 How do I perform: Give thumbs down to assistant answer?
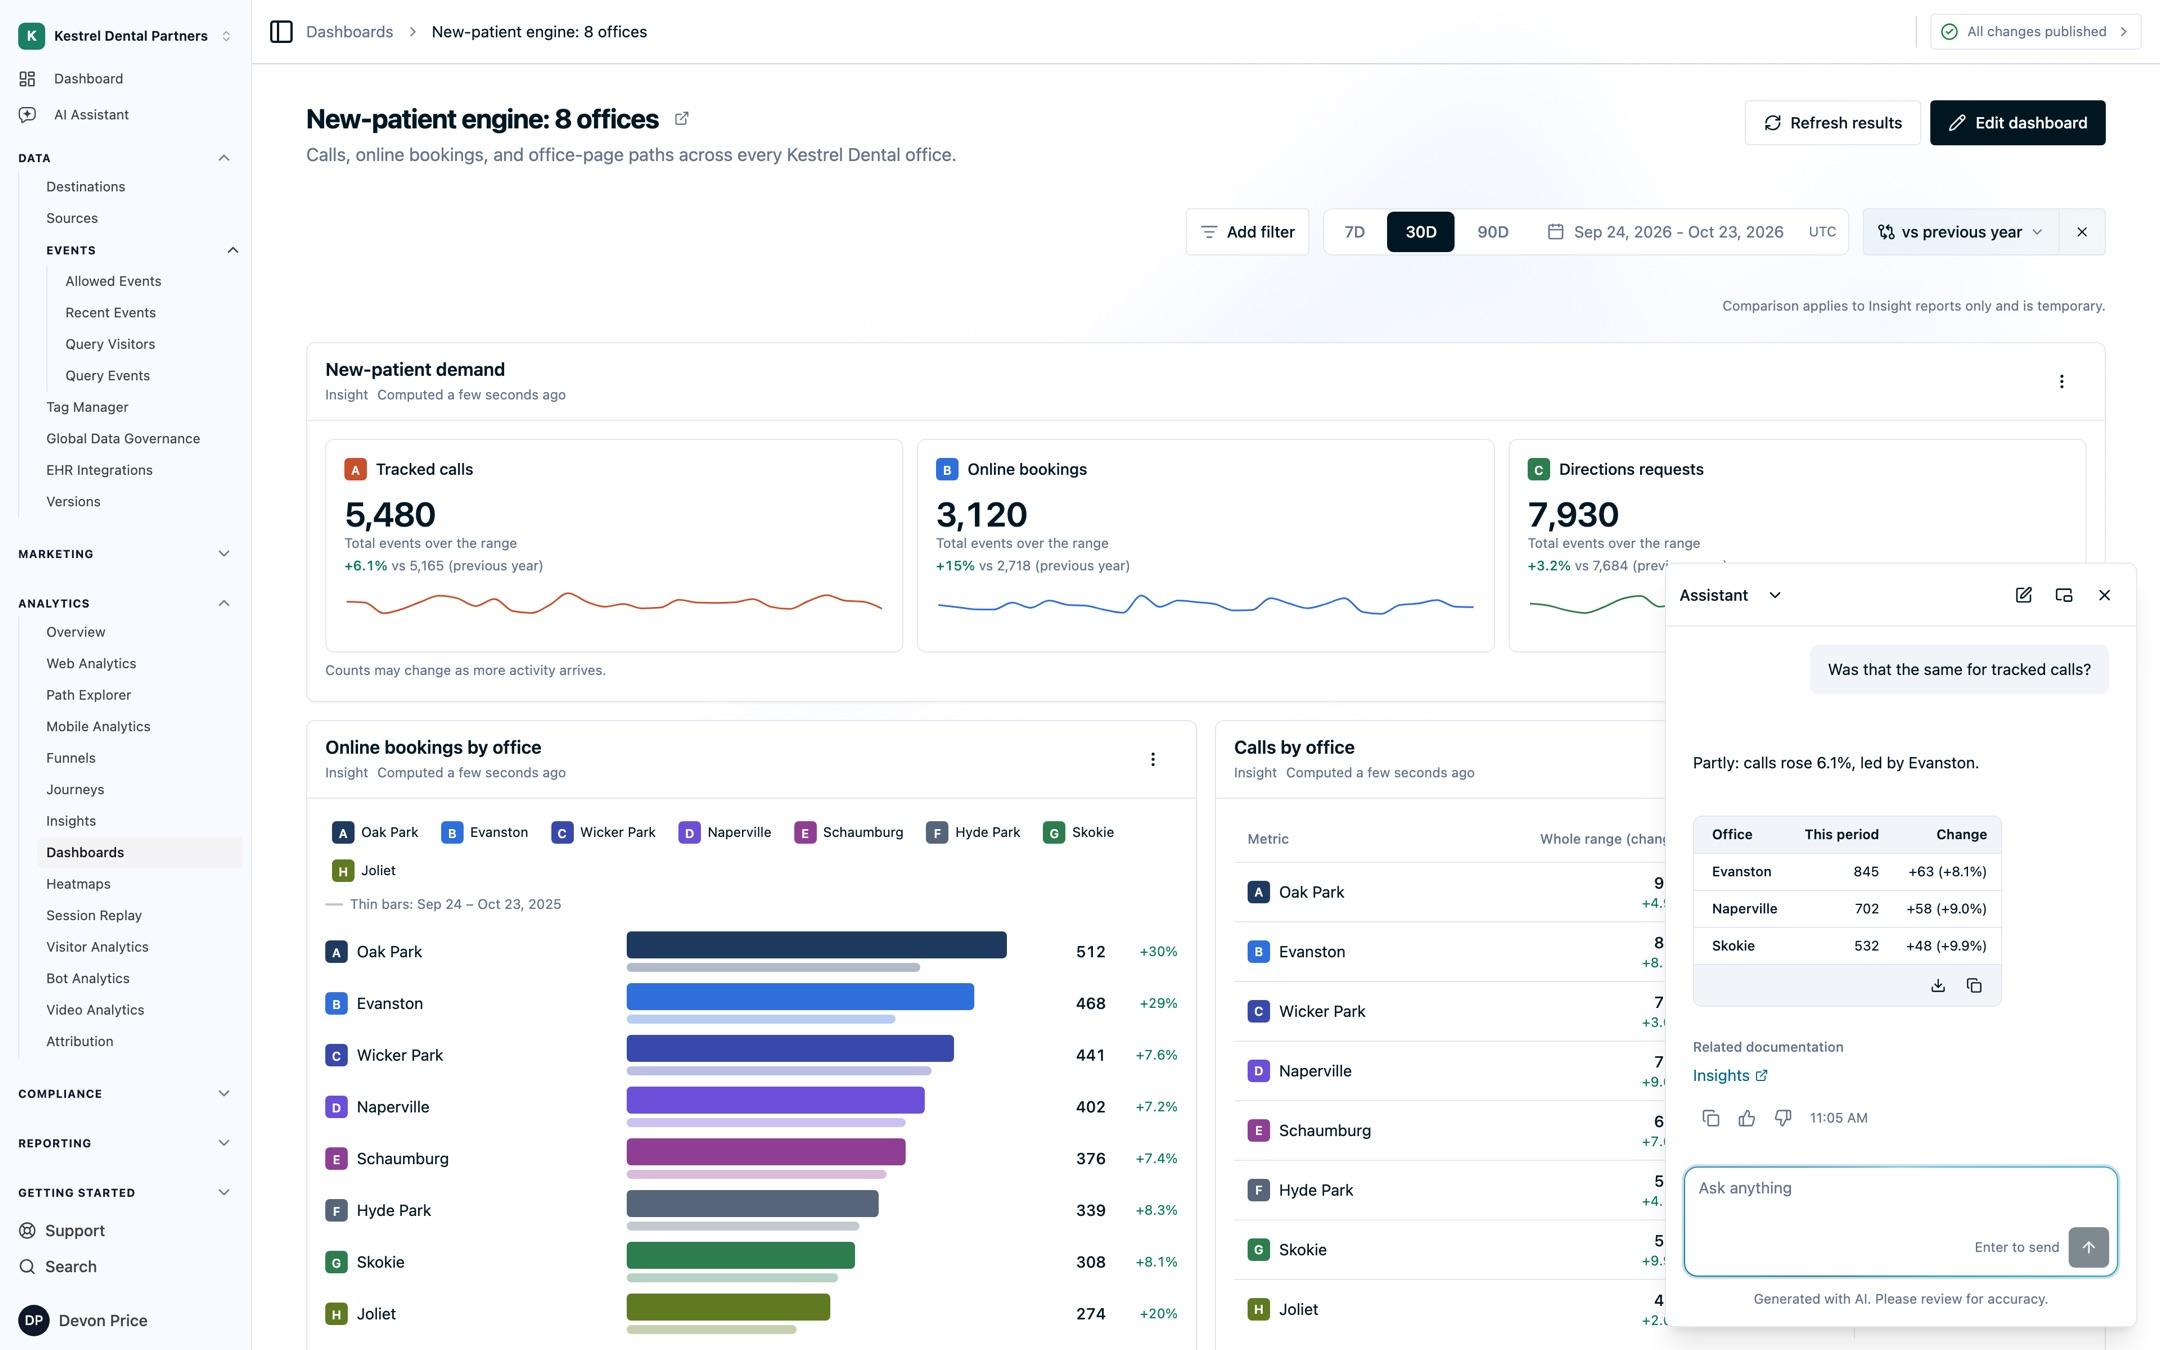tap(1782, 1118)
